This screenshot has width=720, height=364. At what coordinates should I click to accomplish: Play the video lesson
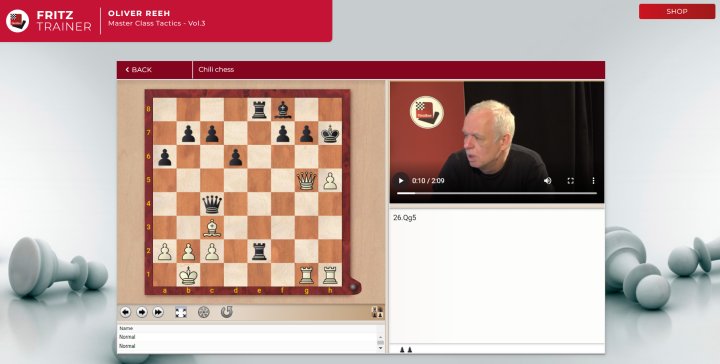[x=401, y=181]
